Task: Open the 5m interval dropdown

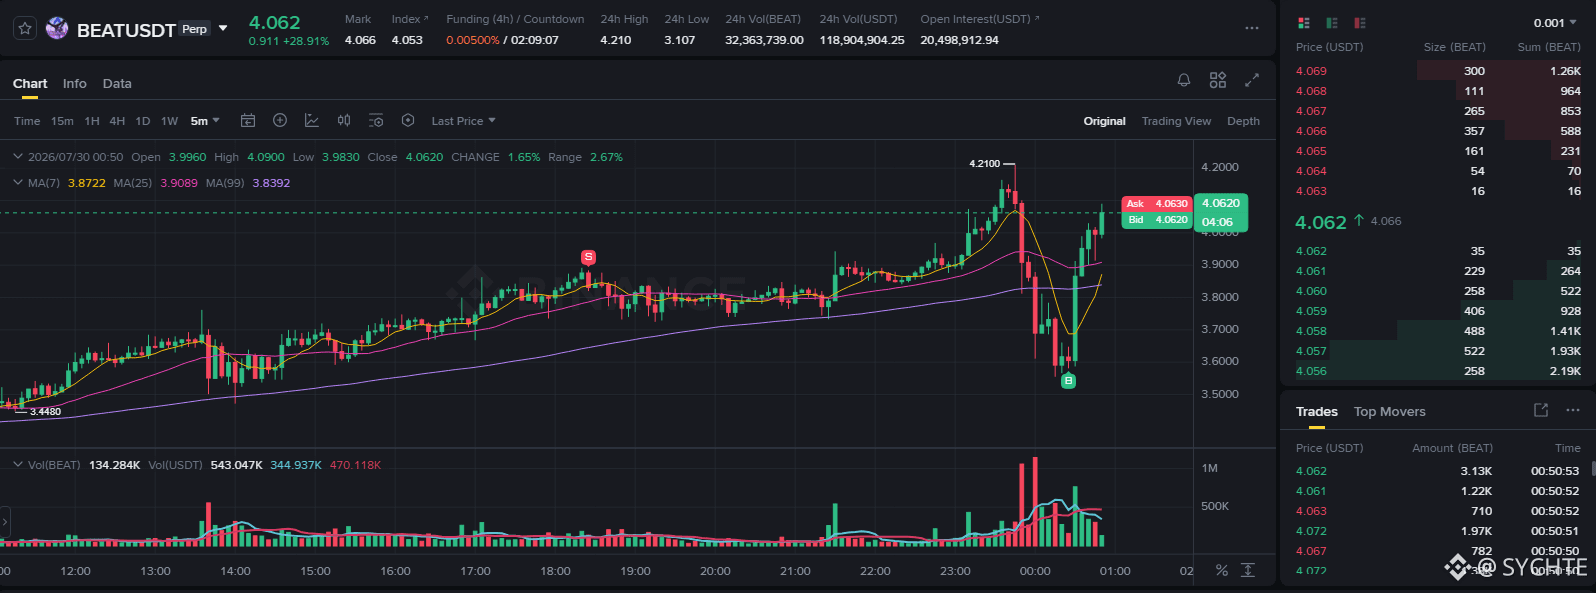Action: point(205,121)
